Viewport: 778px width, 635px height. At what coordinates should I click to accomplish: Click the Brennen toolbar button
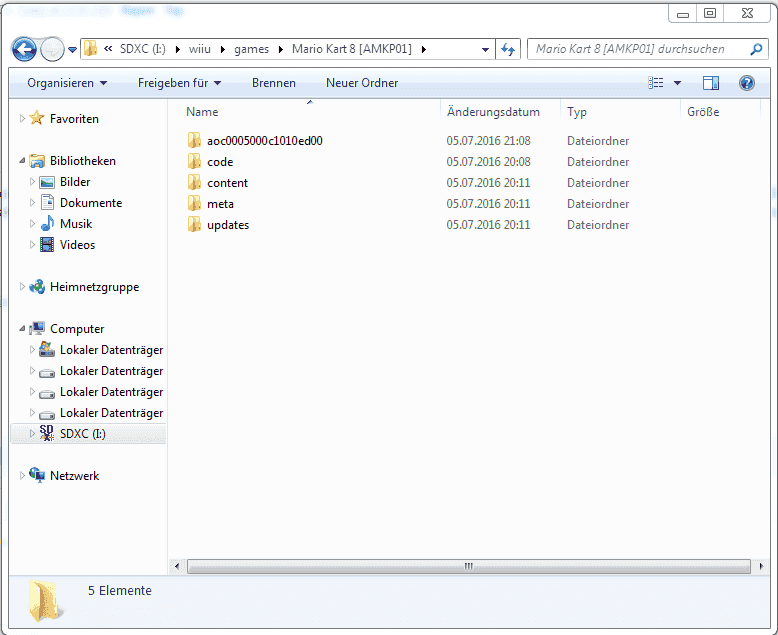pyautogui.click(x=273, y=83)
